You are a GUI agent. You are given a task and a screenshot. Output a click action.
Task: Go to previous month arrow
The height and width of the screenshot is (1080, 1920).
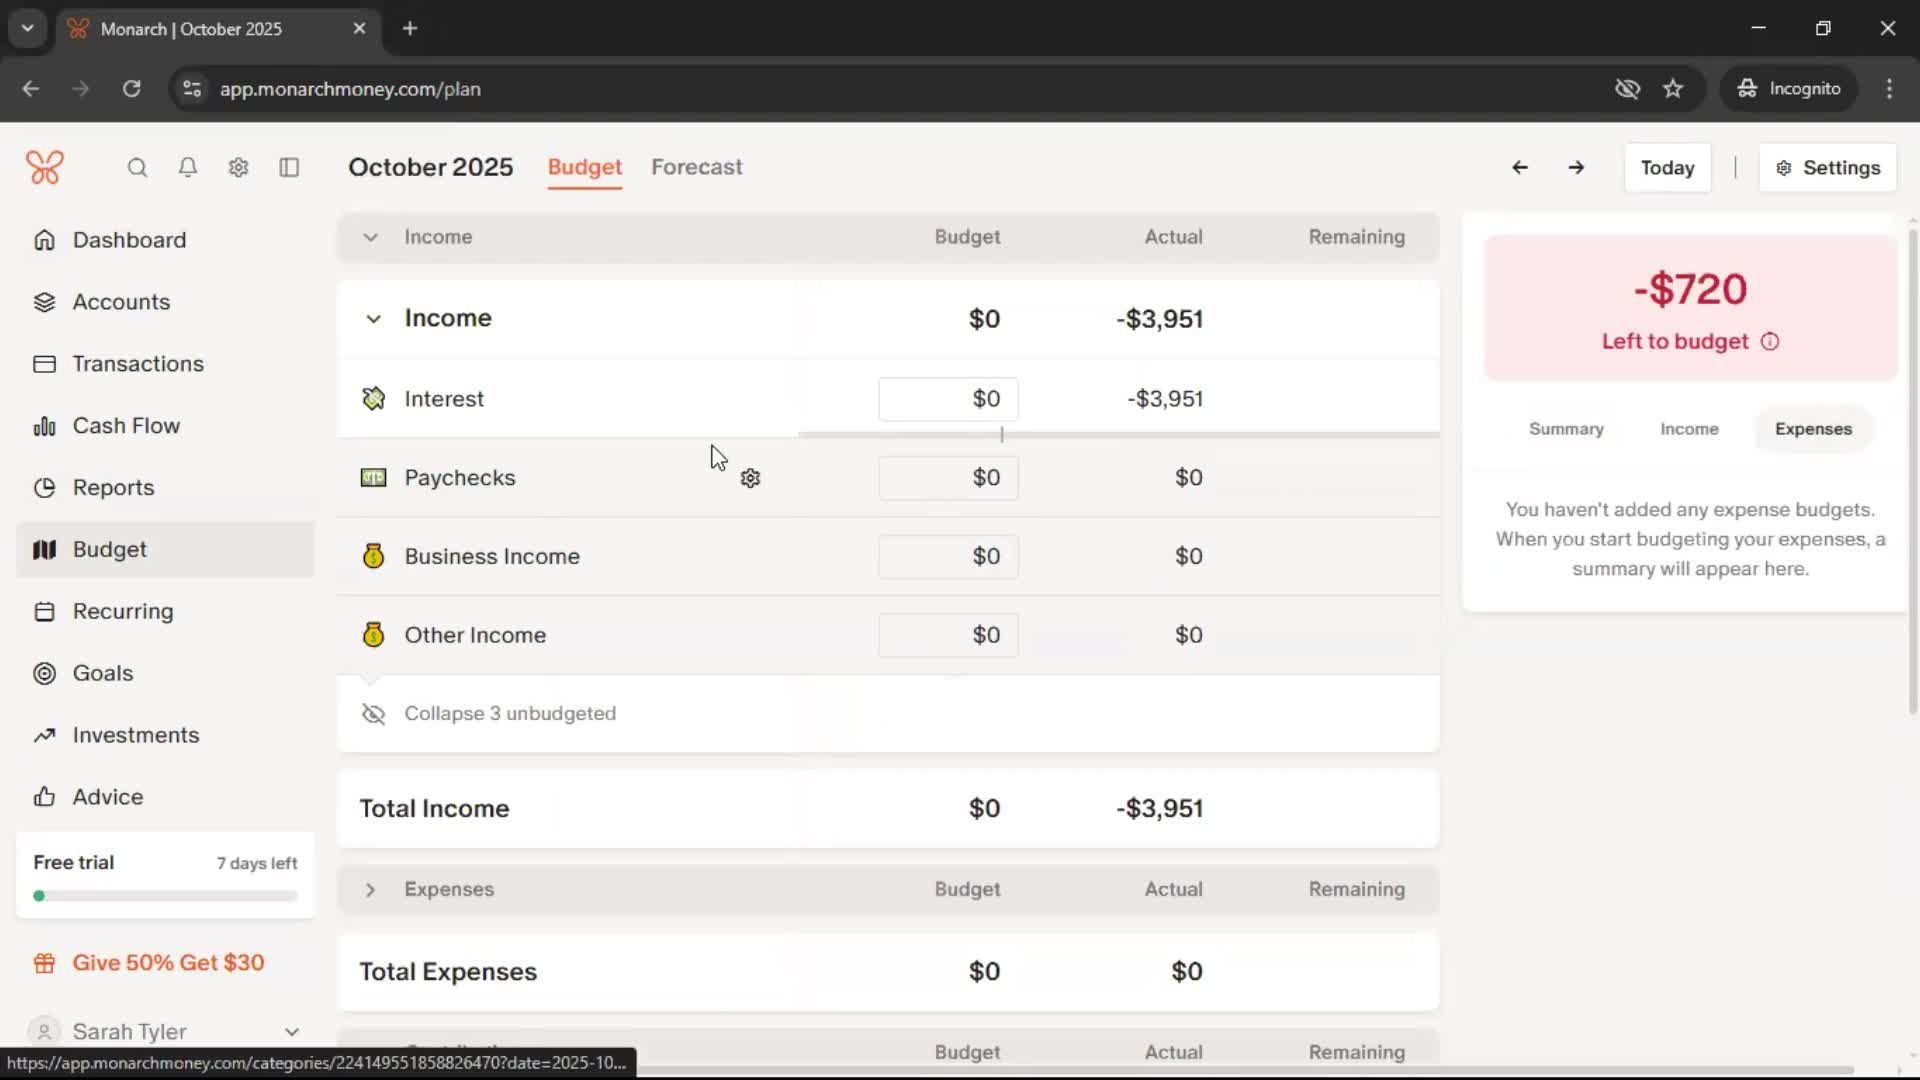click(x=1519, y=168)
